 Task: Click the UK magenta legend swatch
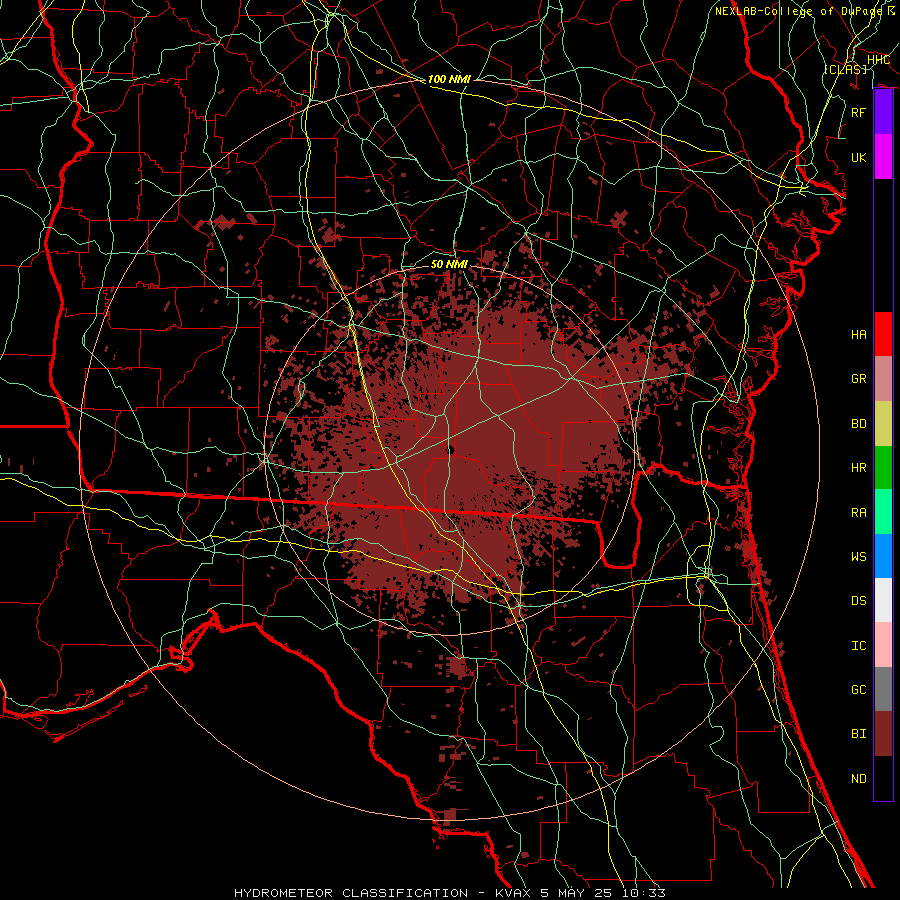883,157
